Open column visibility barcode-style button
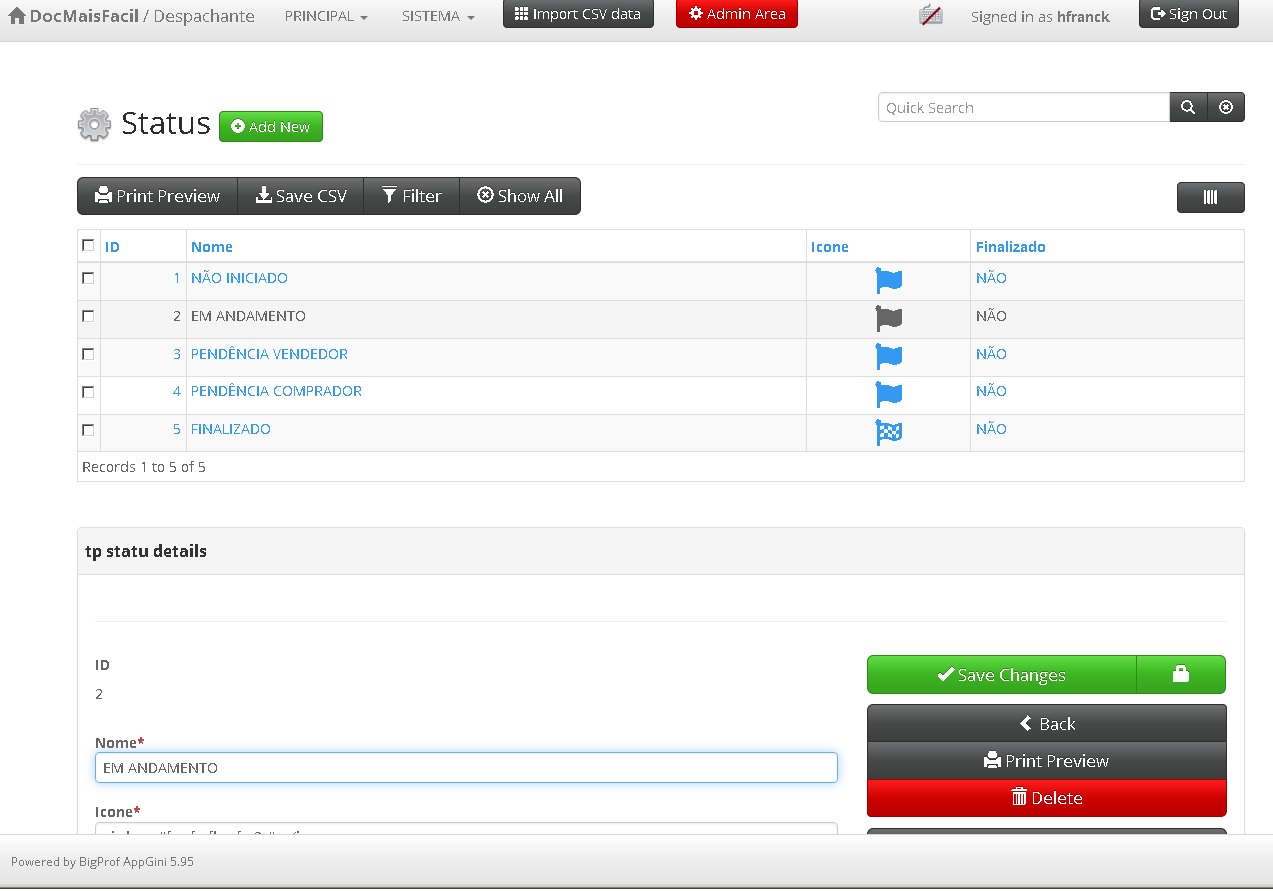1273x891 pixels. tap(1210, 197)
